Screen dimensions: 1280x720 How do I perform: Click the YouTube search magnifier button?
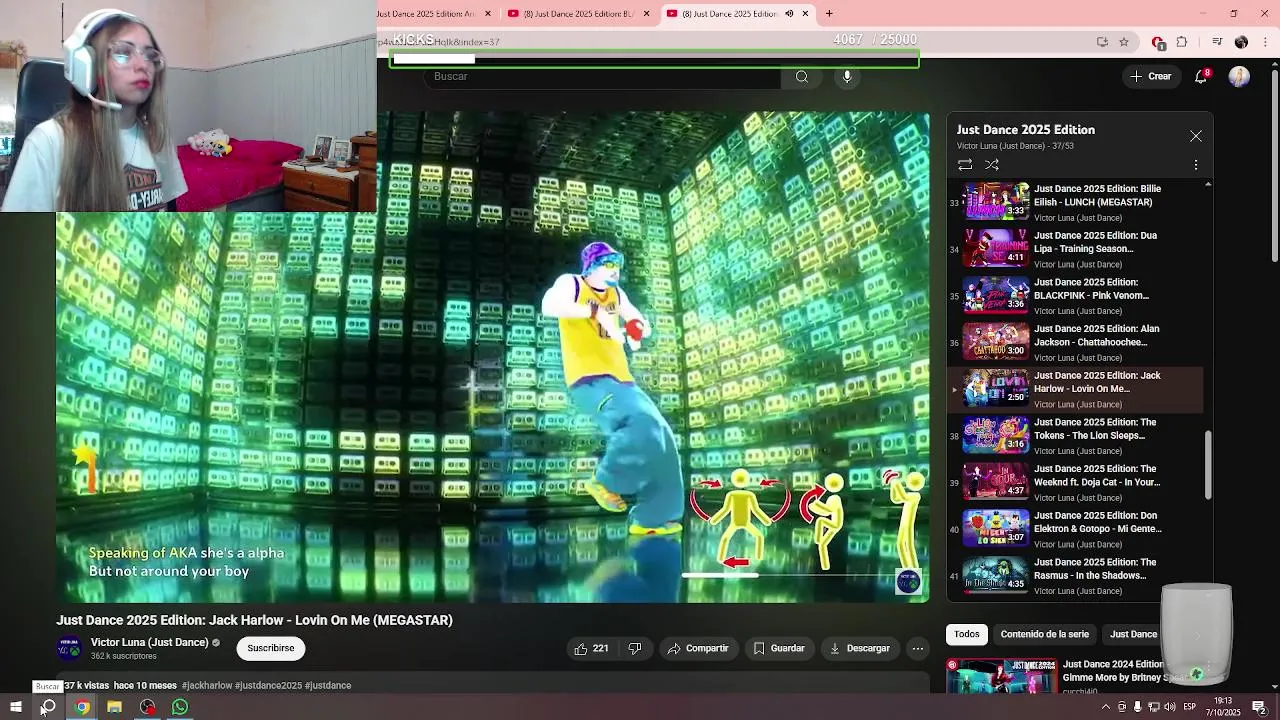coord(802,77)
